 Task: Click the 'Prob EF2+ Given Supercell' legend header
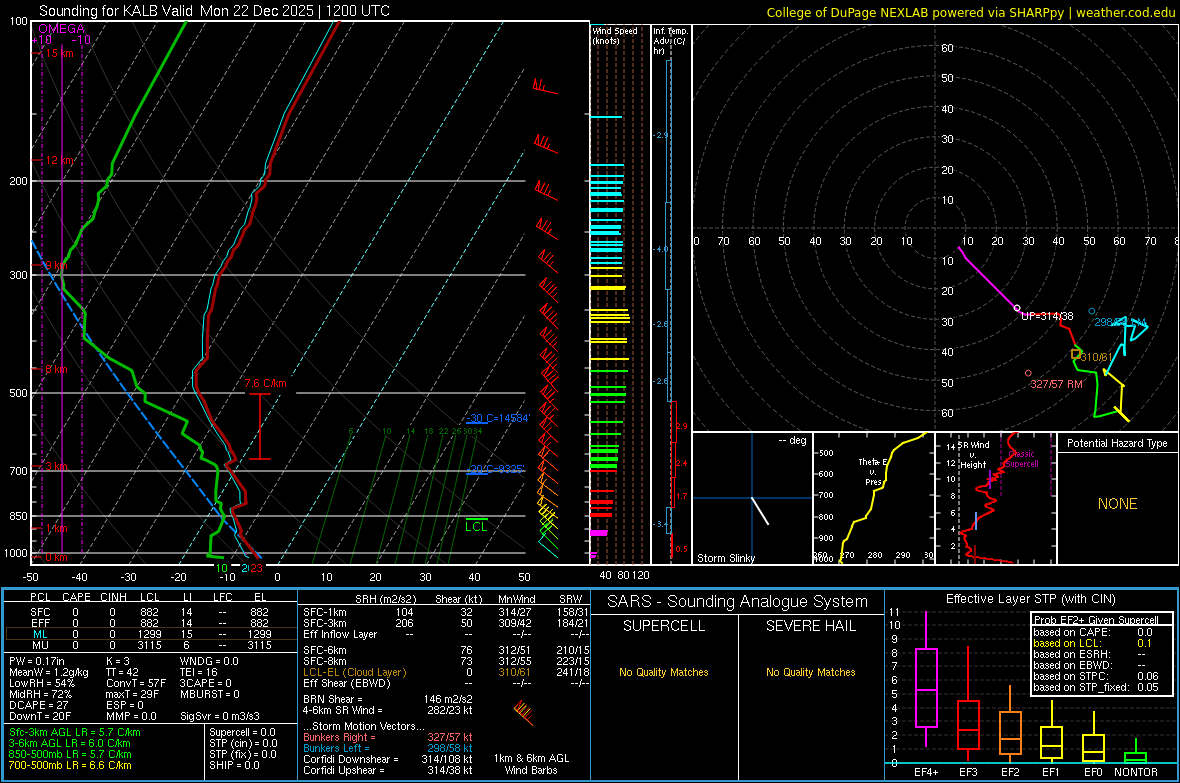pyautogui.click(x=1096, y=620)
